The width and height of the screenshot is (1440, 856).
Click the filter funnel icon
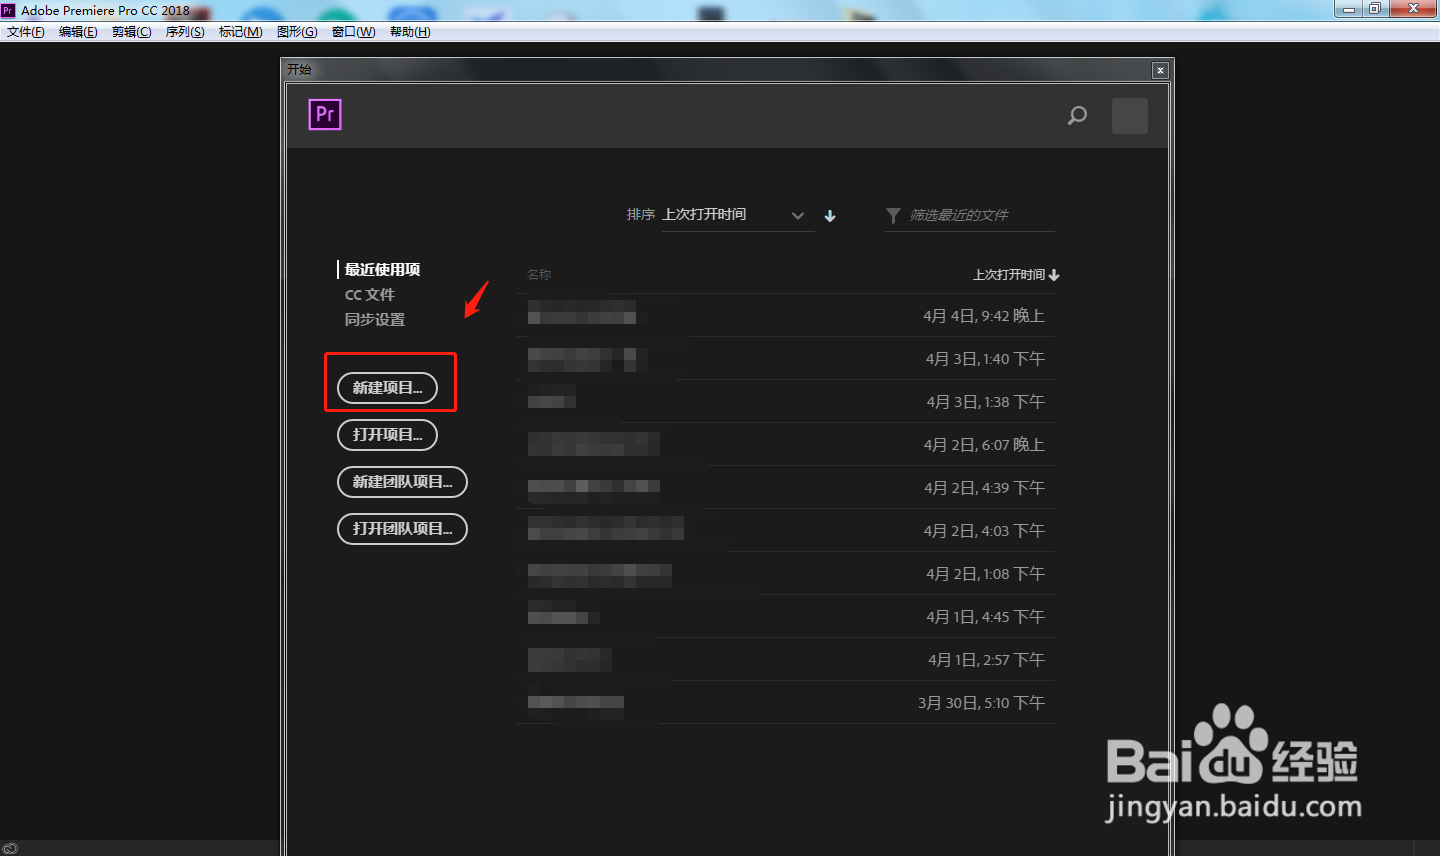893,215
